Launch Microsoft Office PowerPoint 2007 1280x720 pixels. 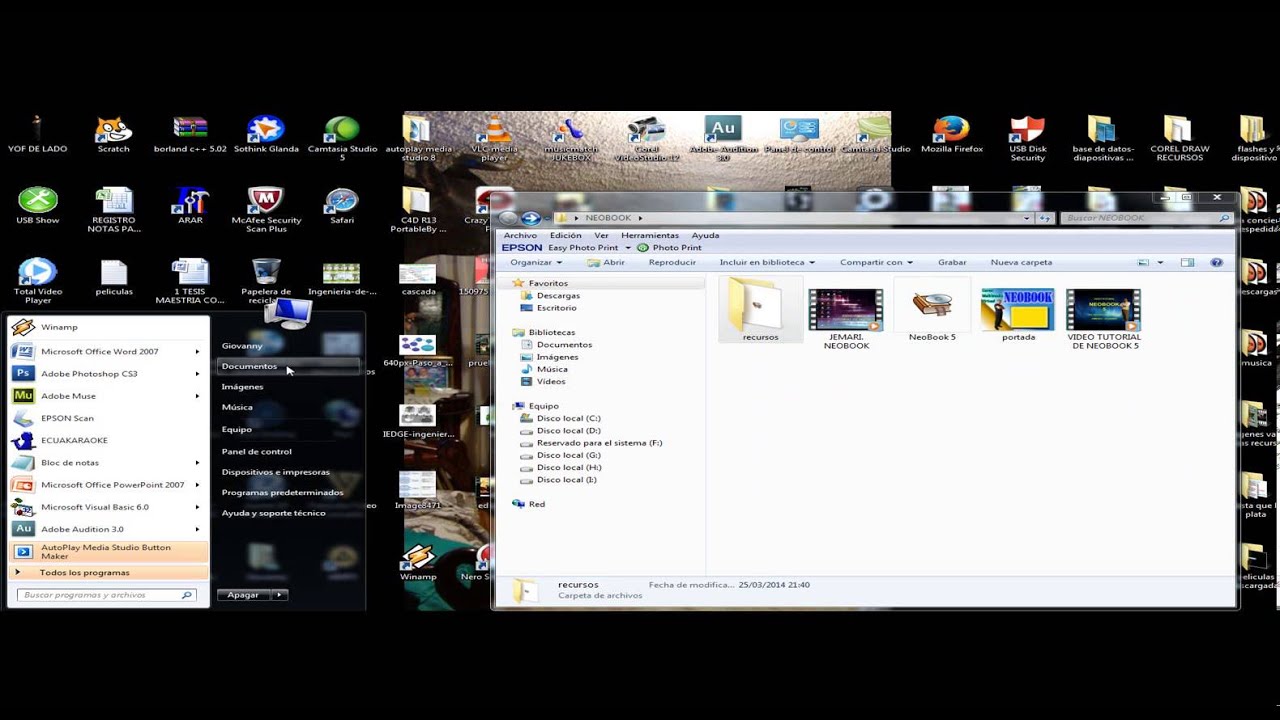pos(108,485)
